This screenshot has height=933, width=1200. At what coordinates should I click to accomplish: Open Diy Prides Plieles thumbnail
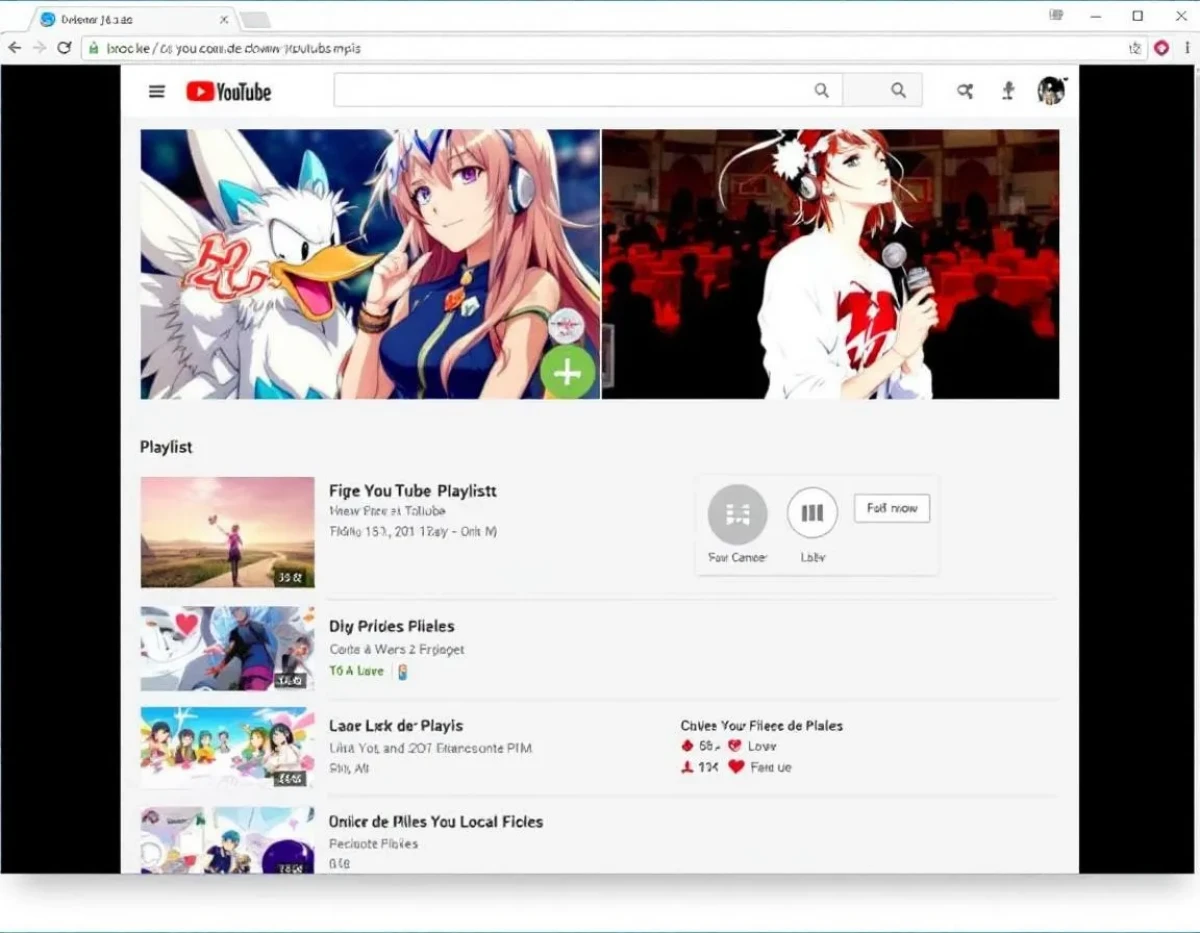pos(228,648)
